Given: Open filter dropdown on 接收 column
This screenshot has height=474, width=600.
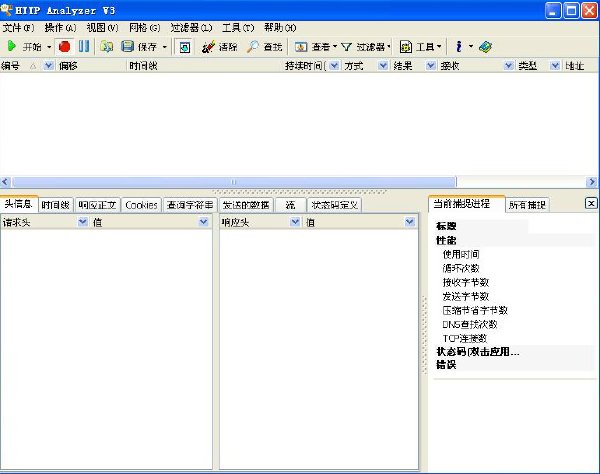Looking at the screenshot, I should pos(509,65).
